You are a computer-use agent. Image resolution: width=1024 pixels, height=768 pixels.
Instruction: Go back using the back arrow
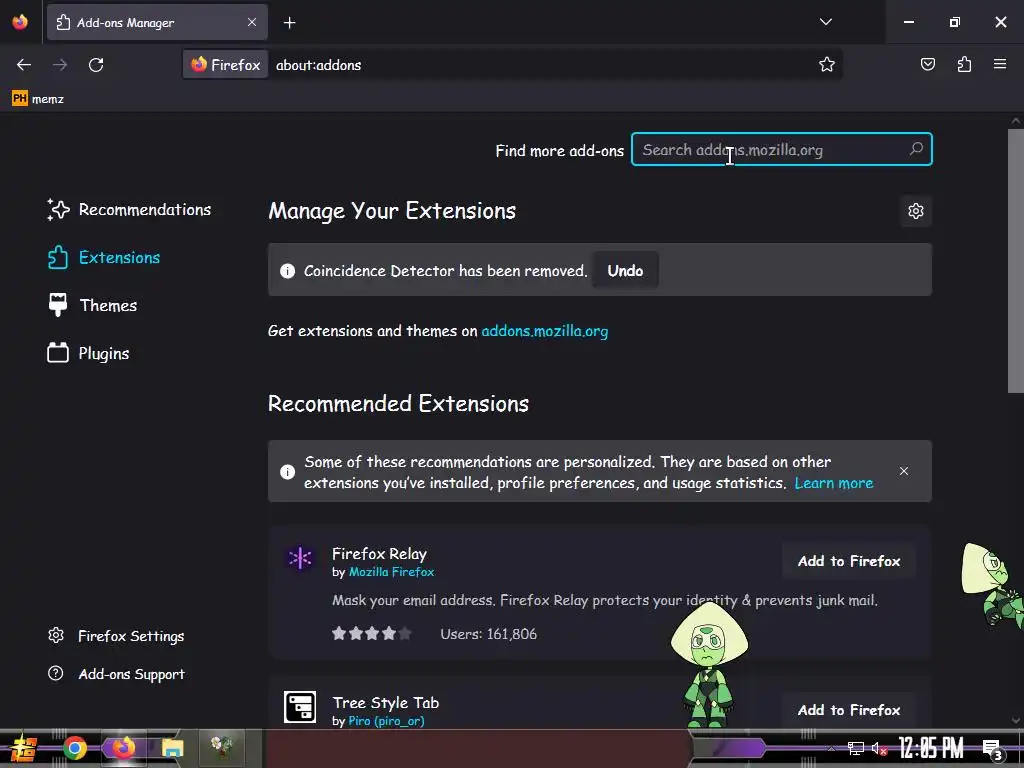[x=24, y=65]
